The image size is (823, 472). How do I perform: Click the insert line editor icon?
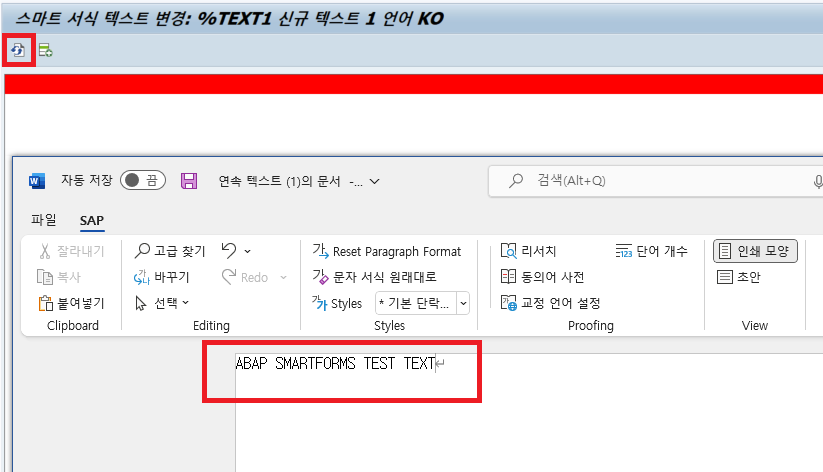tap(46, 50)
